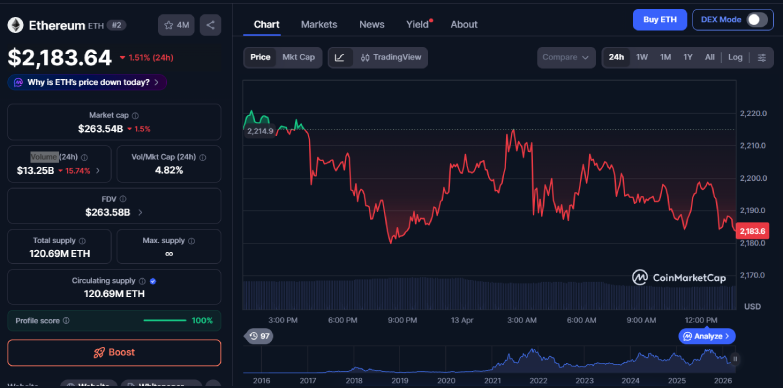Click the Boost button
The image size is (783, 388).
click(114, 353)
